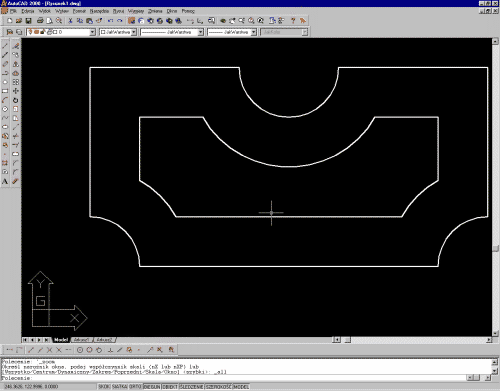
Task: Toggle SKOK snap in the status bar
Action: pos(104,387)
